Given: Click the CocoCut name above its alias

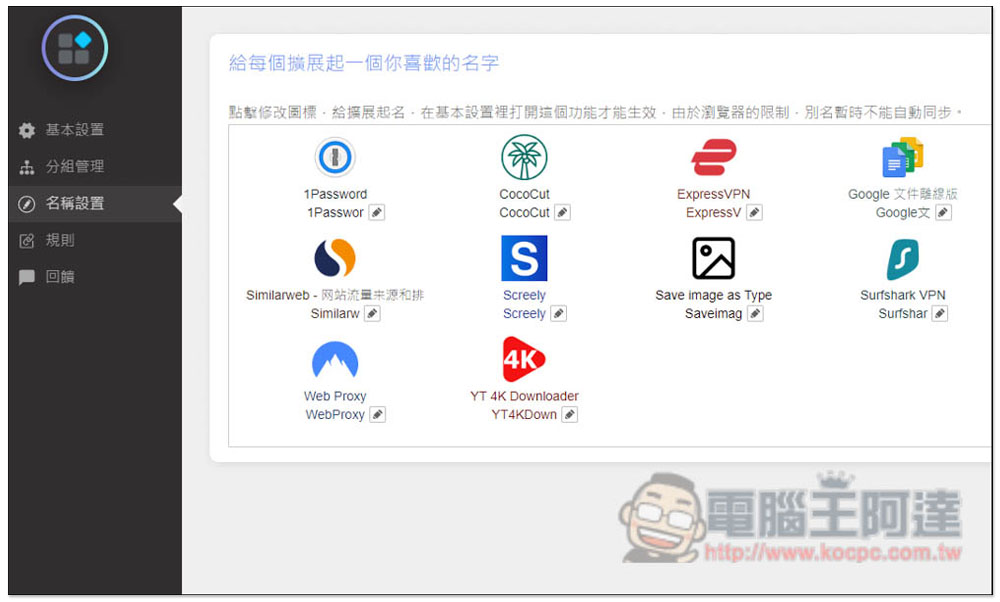Looking at the screenshot, I should tap(524, 194).
